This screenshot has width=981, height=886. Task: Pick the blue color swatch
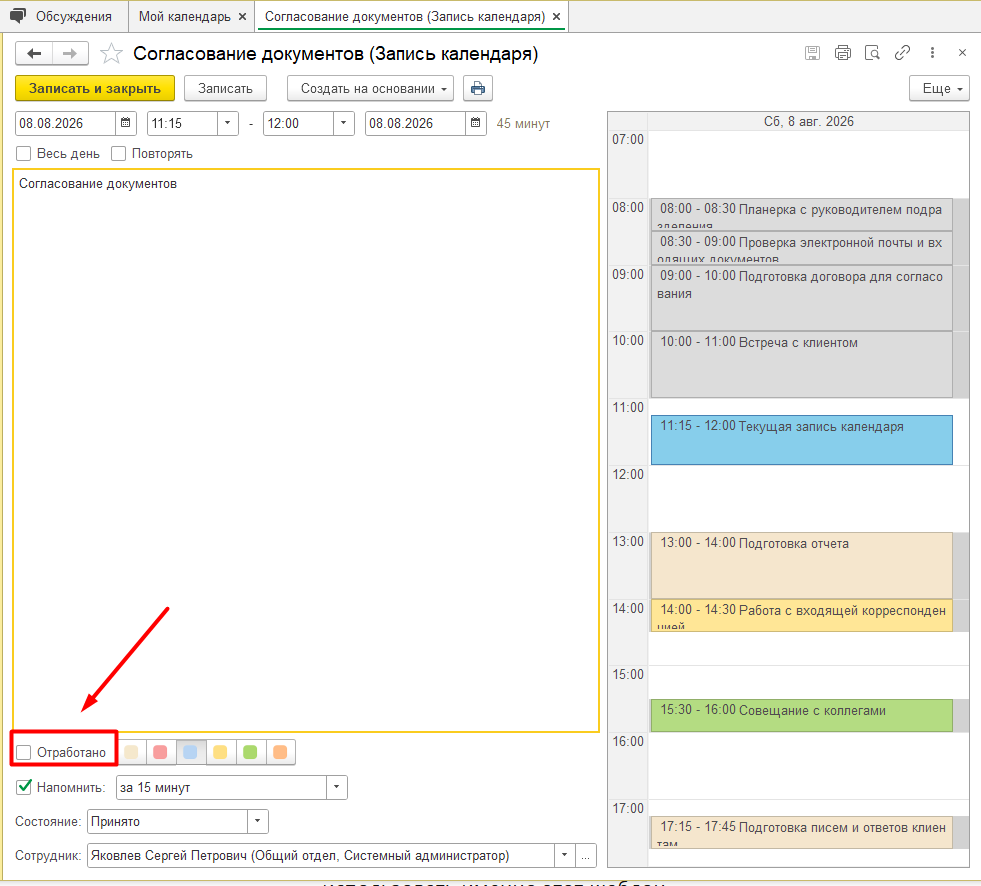click(x=190, y=752)
